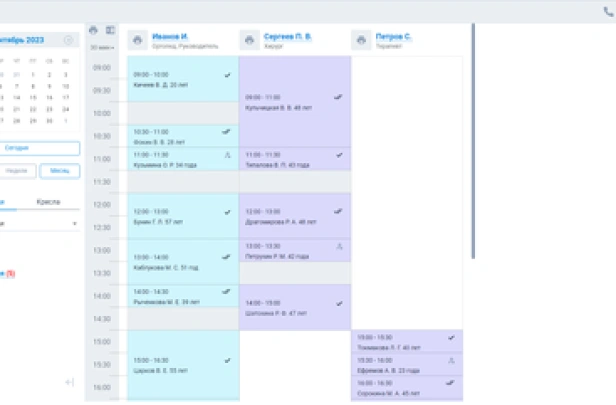616x405 pixels.
Task: Collapse the left sidebar panel arrow
Action: (69, 382)
